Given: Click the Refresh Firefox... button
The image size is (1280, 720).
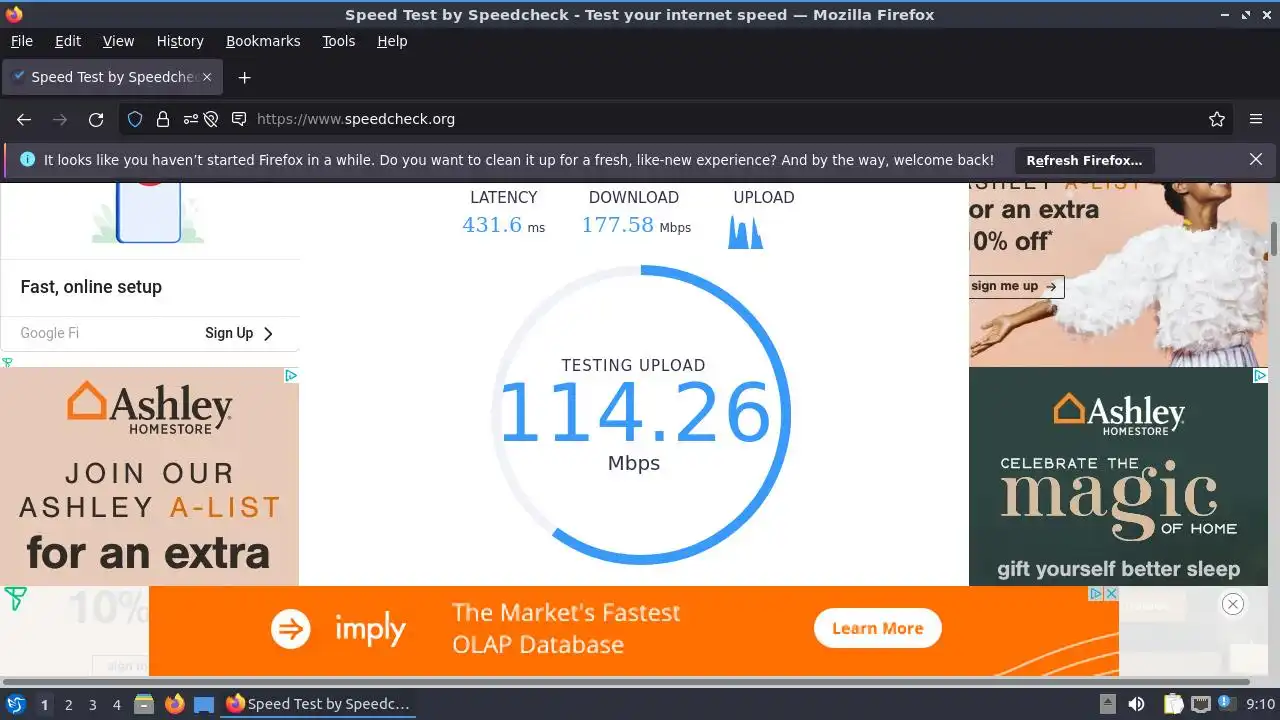Looking at the screenshot, I should [1084, 160].
